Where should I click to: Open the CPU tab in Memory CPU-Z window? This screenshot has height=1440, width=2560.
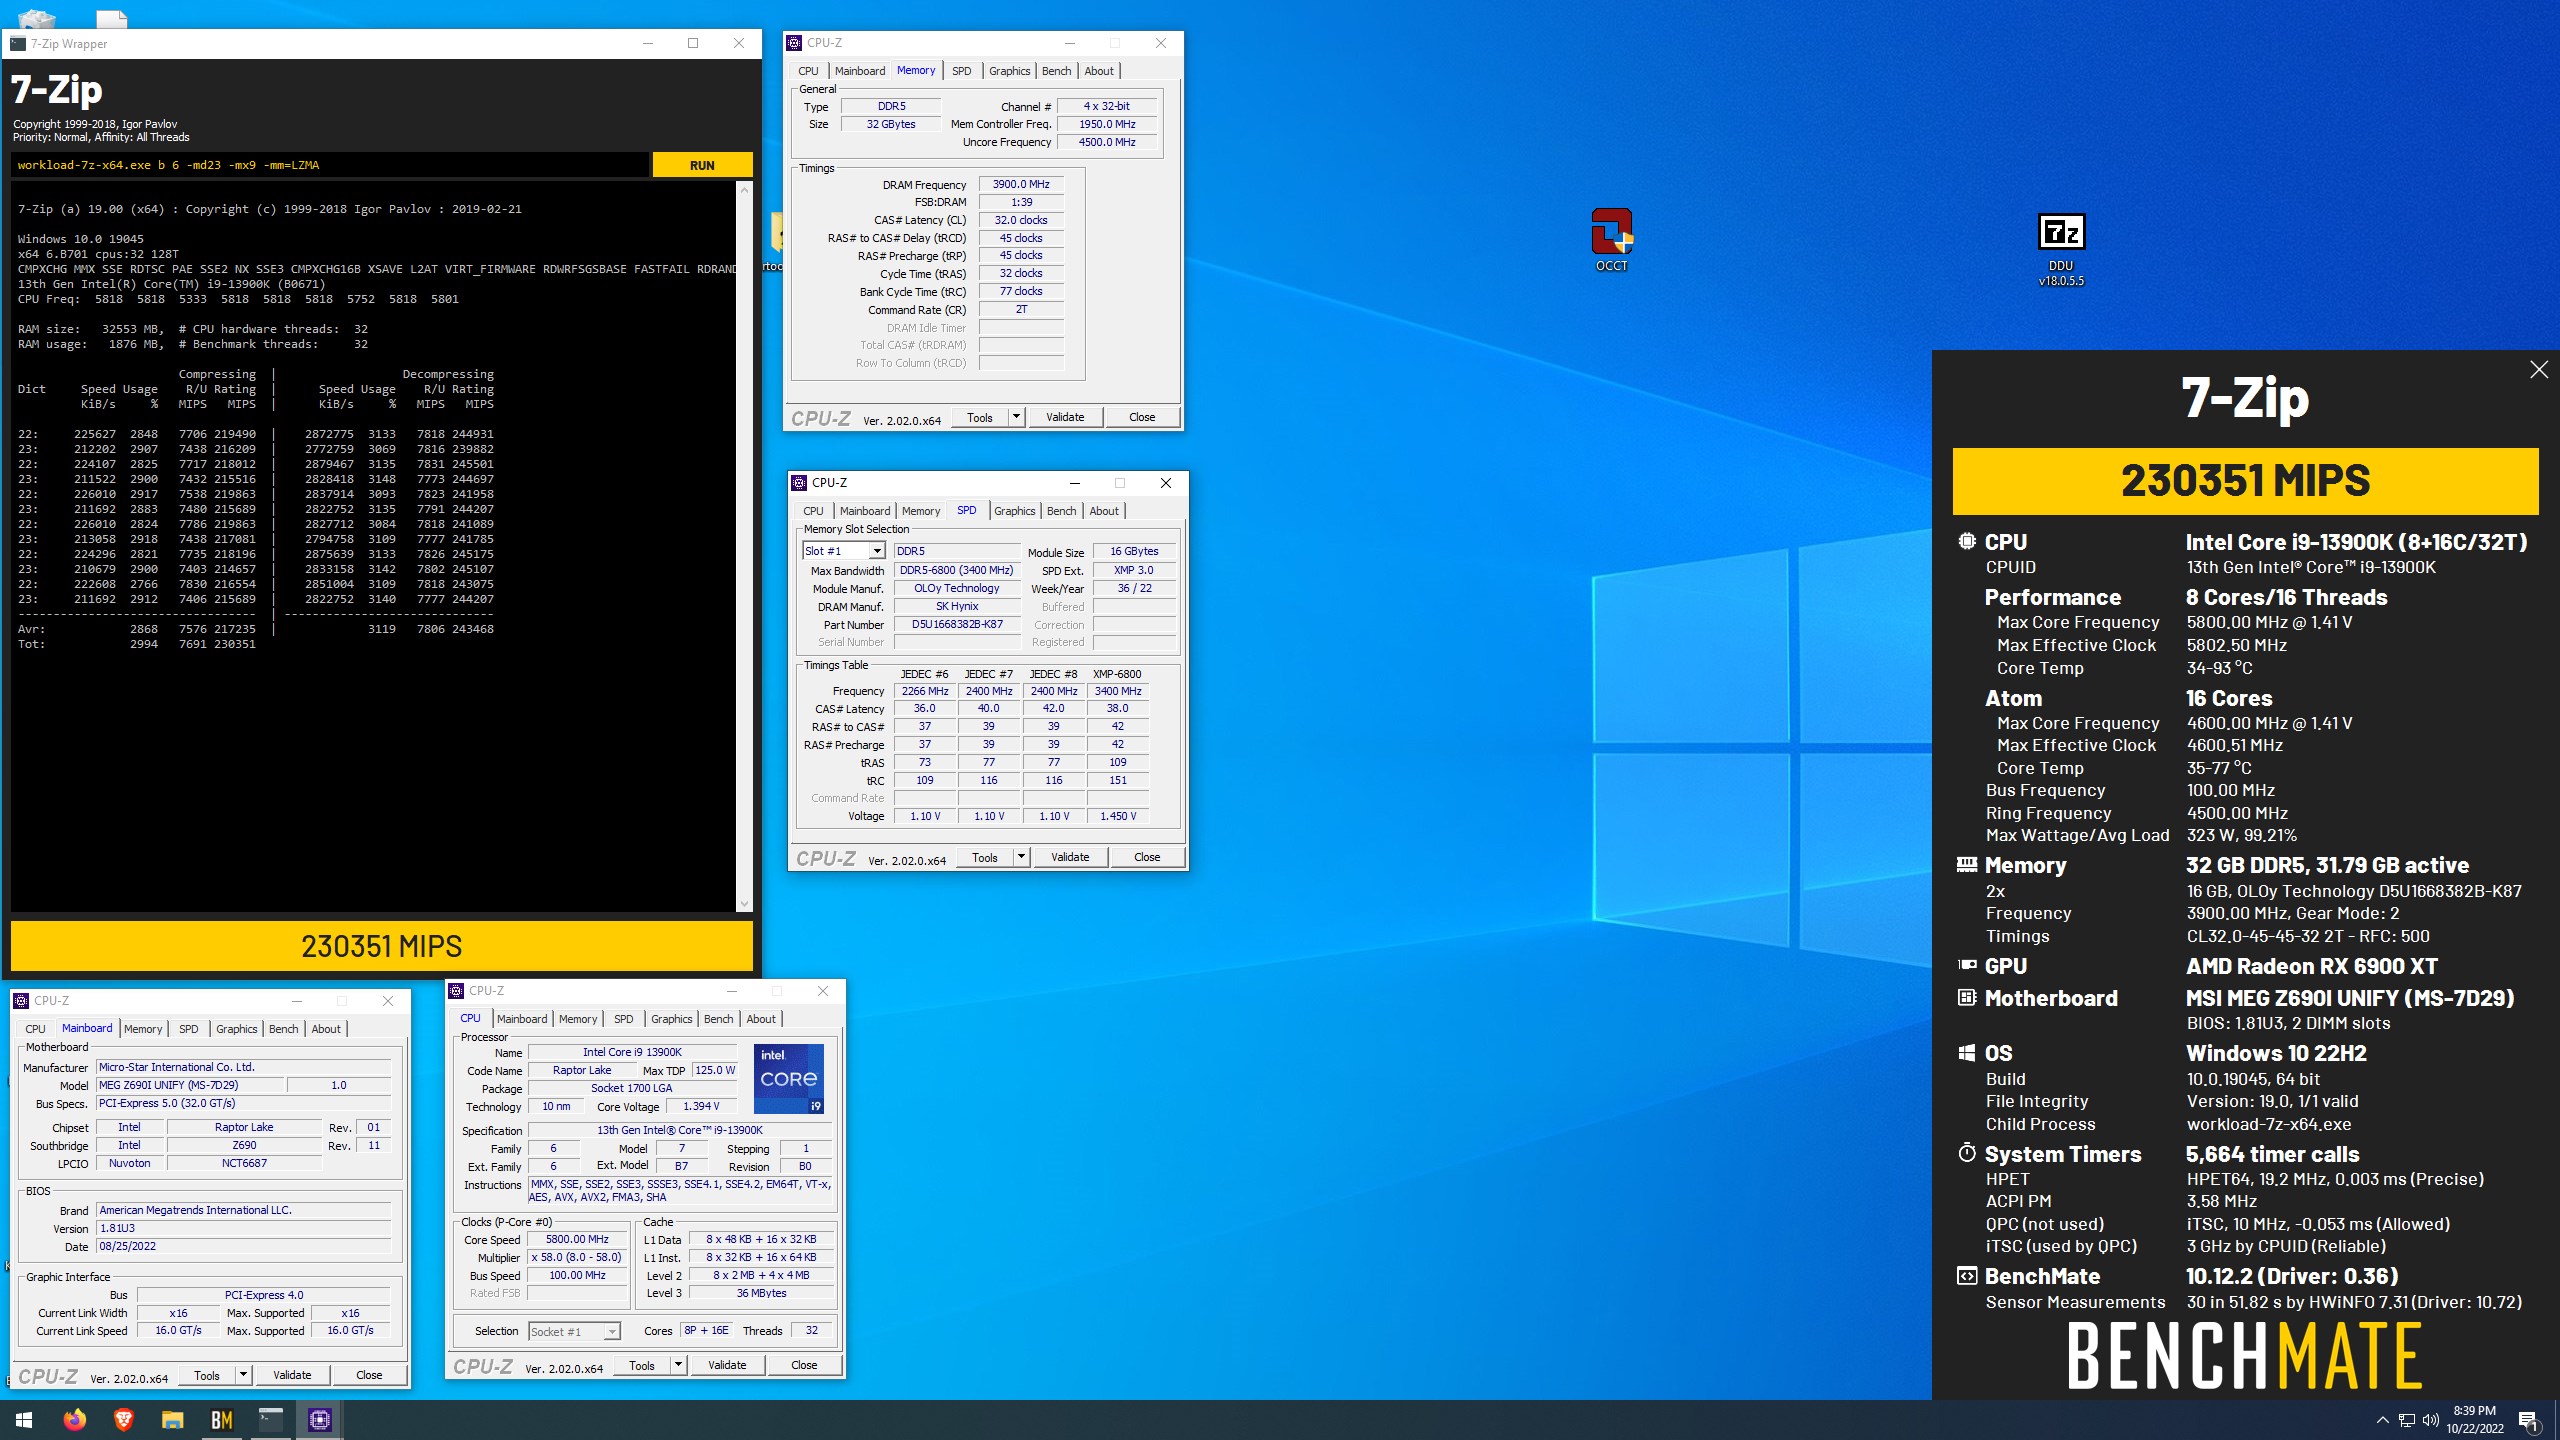[x=808, y=71]
